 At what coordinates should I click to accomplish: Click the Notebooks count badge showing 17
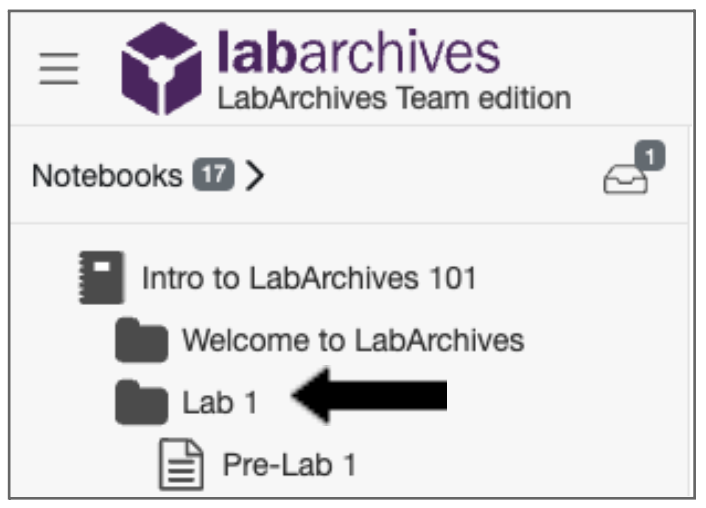point(213,176)
